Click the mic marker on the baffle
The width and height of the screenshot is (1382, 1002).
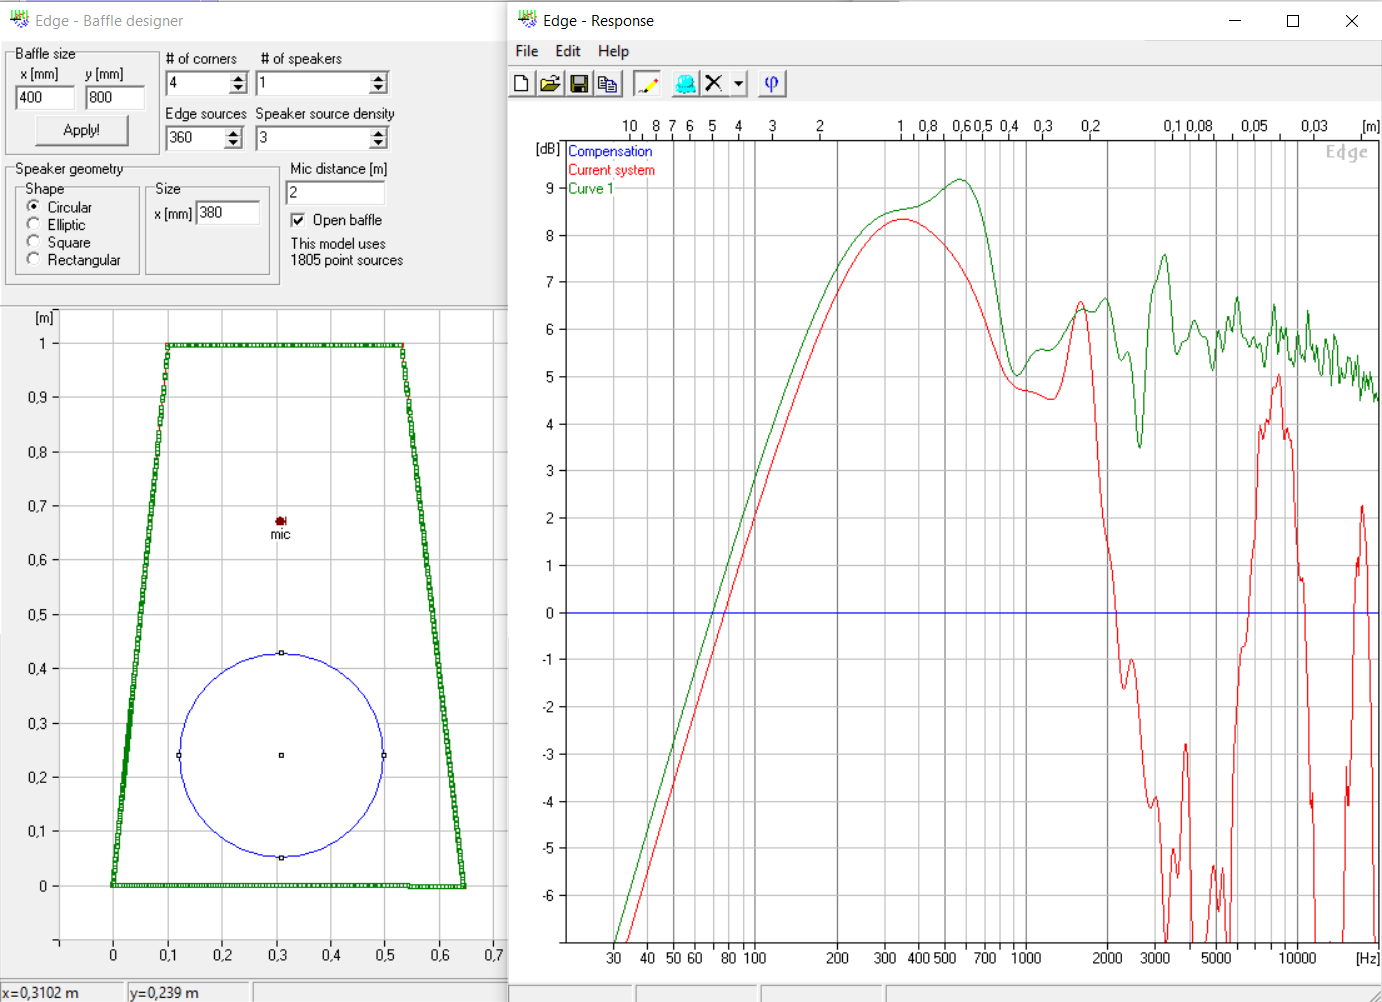[281, 521]
